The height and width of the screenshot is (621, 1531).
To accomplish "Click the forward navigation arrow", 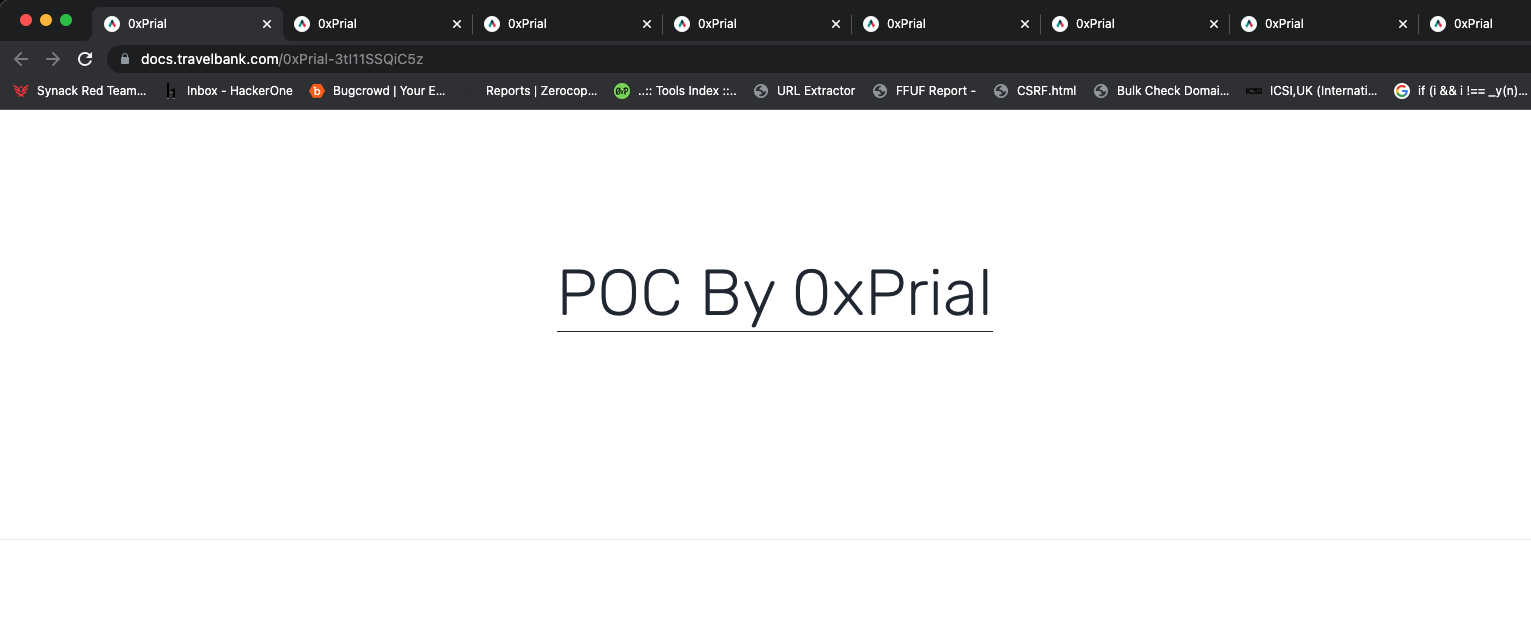I will click(x=53, y=59).
